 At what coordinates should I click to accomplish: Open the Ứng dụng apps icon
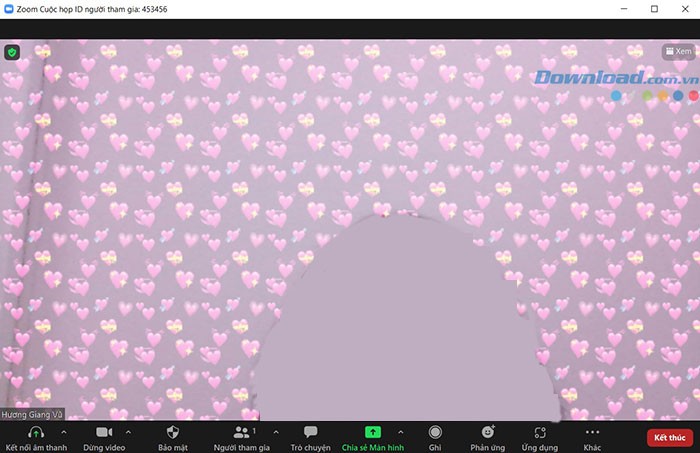coord(540,432)
